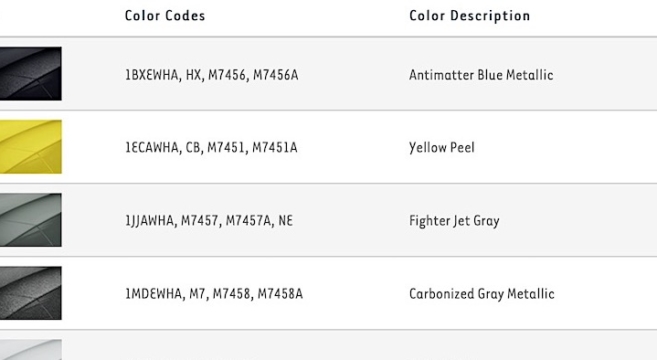Click the M7458A code in Carbonized row
The width and height of the screenshot is (657, 360).
click(280, 294)
